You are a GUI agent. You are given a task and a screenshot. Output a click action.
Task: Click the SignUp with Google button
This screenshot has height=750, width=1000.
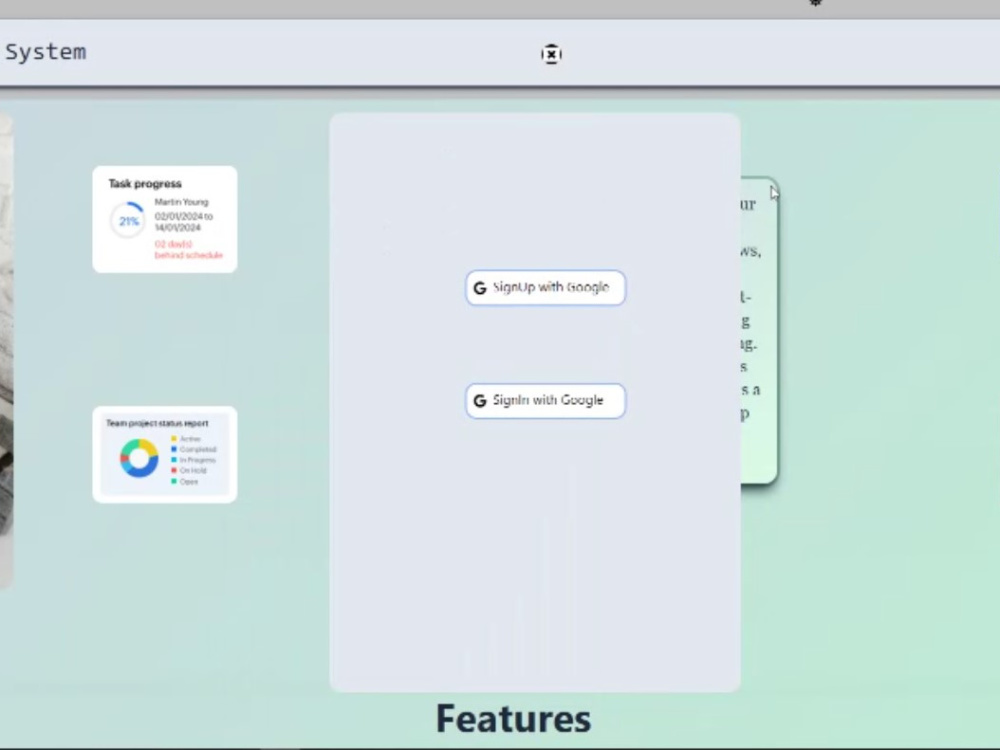(545, 288)
